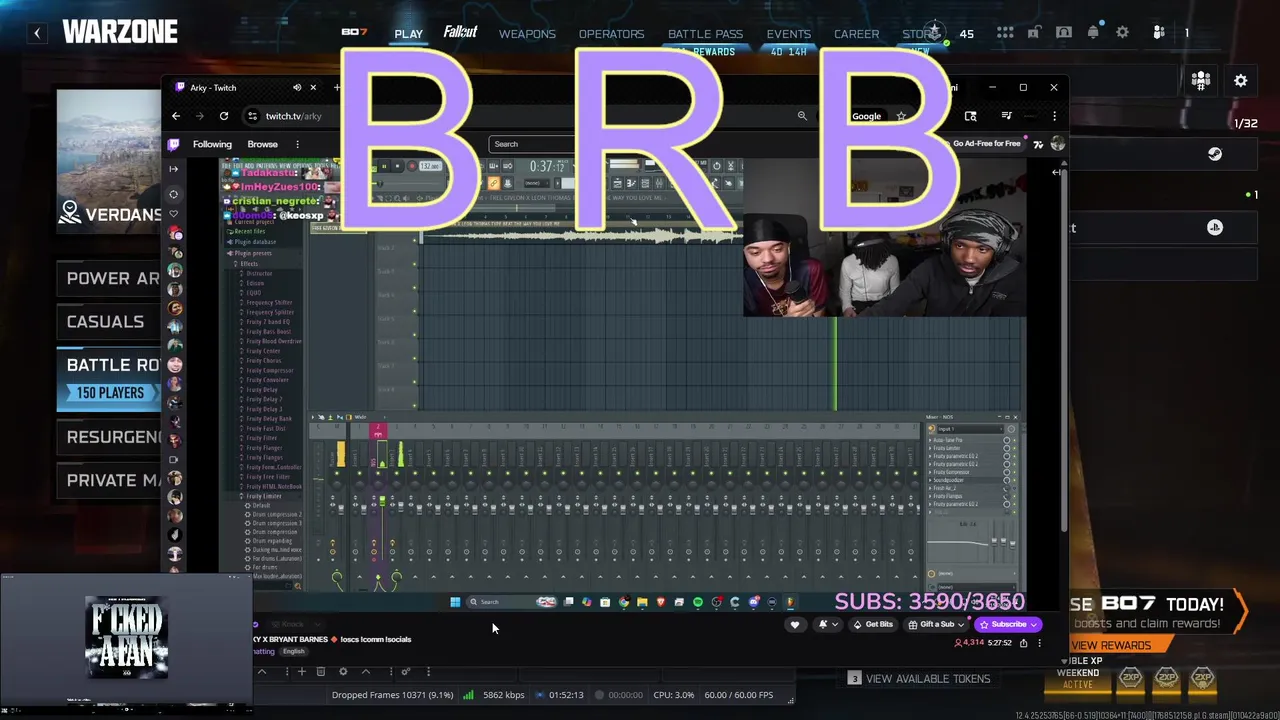Open Spotify from the streamed taskbar
1280x720 pixels.
697,602
